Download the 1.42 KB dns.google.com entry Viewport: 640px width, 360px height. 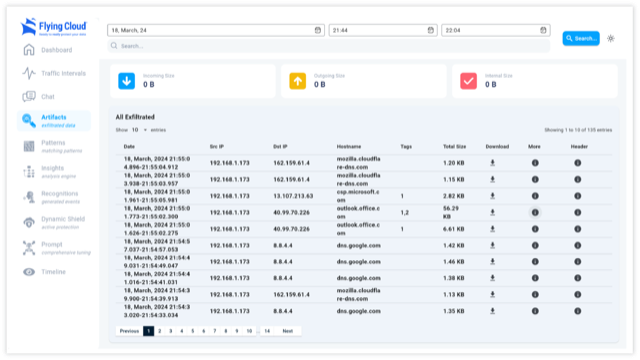(493, 245)
